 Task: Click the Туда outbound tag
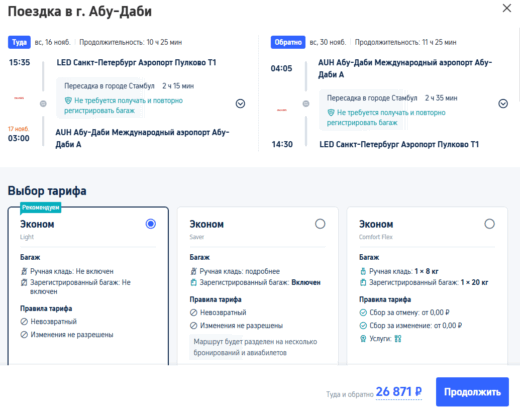pos(19,42)
